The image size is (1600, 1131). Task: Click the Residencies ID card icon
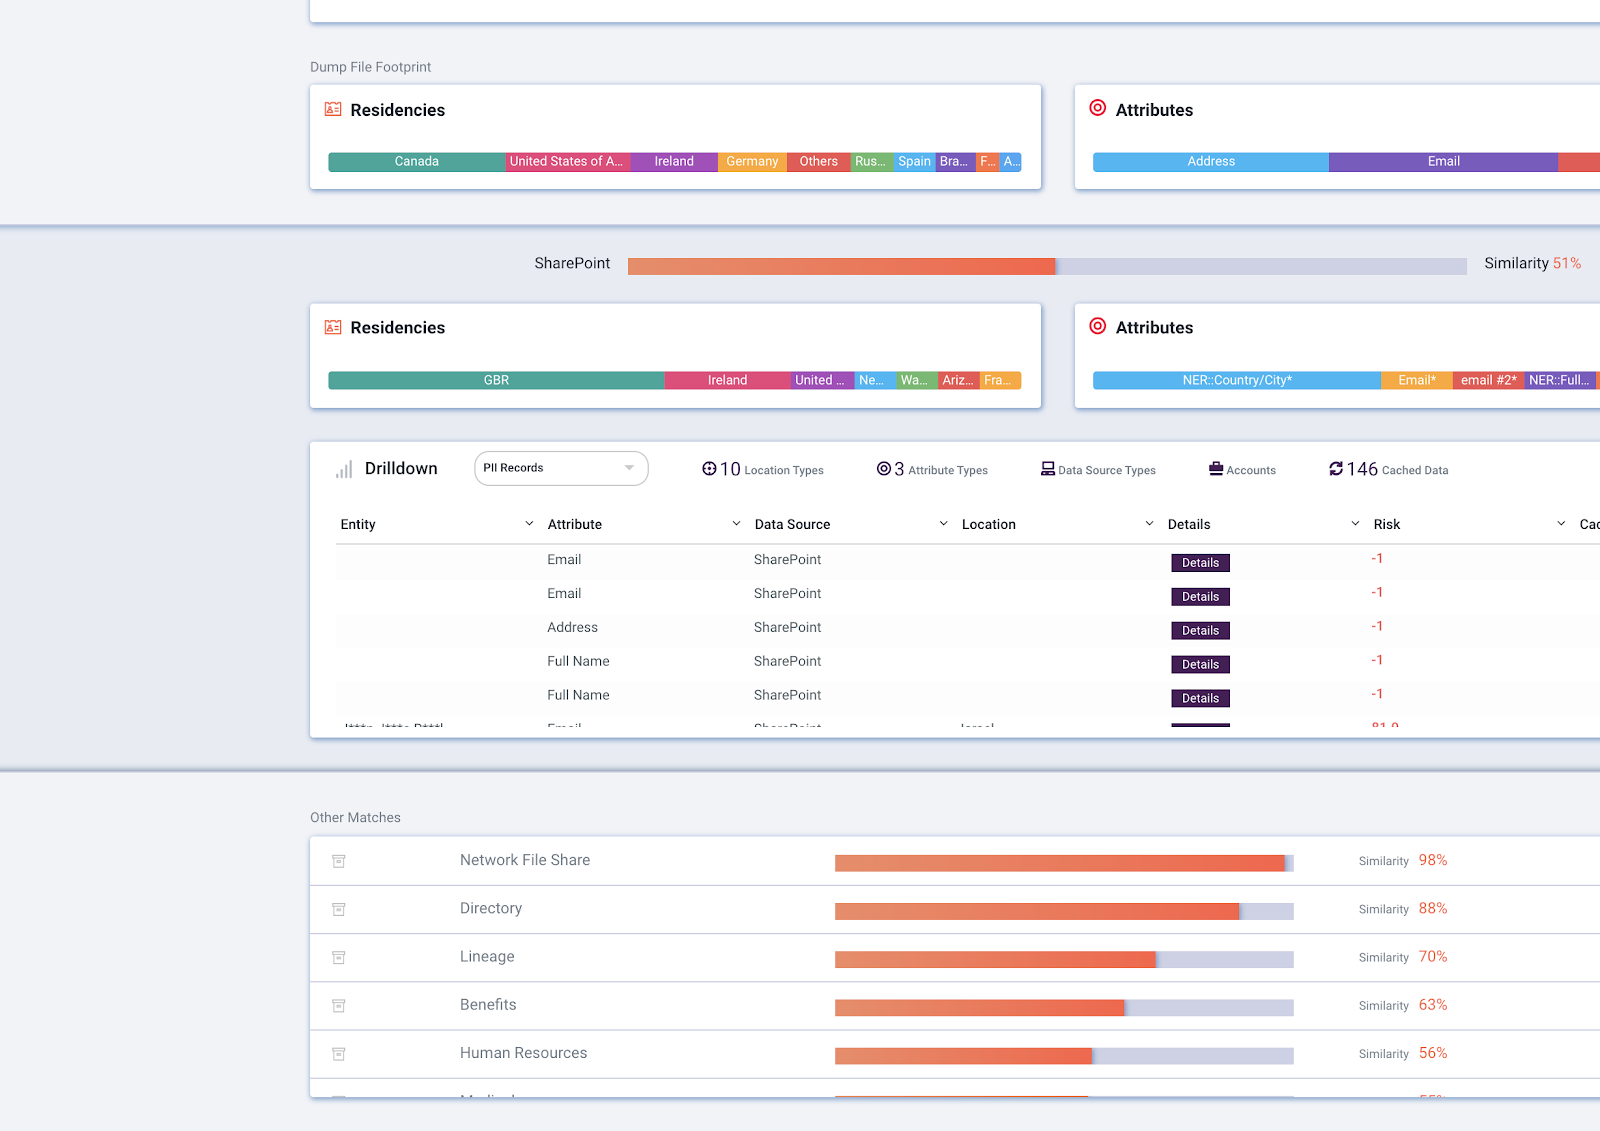point(331,110)
